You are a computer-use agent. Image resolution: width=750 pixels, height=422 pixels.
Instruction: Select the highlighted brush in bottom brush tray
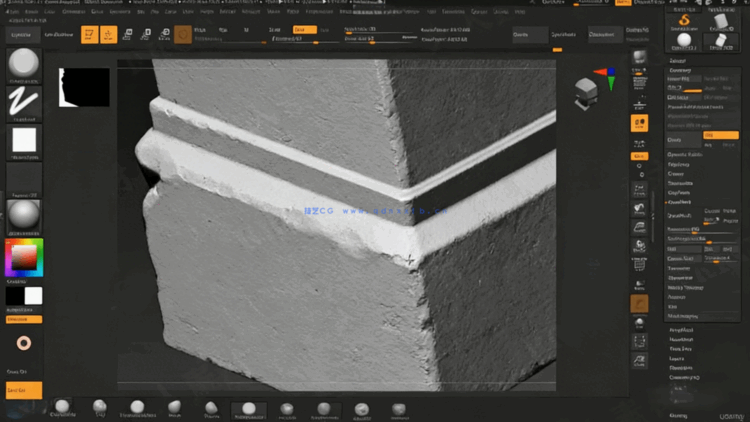tap(249, 410)
